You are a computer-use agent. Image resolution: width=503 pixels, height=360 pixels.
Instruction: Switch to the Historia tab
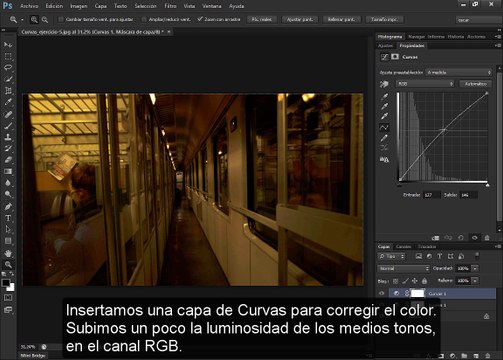coord(455,36)
